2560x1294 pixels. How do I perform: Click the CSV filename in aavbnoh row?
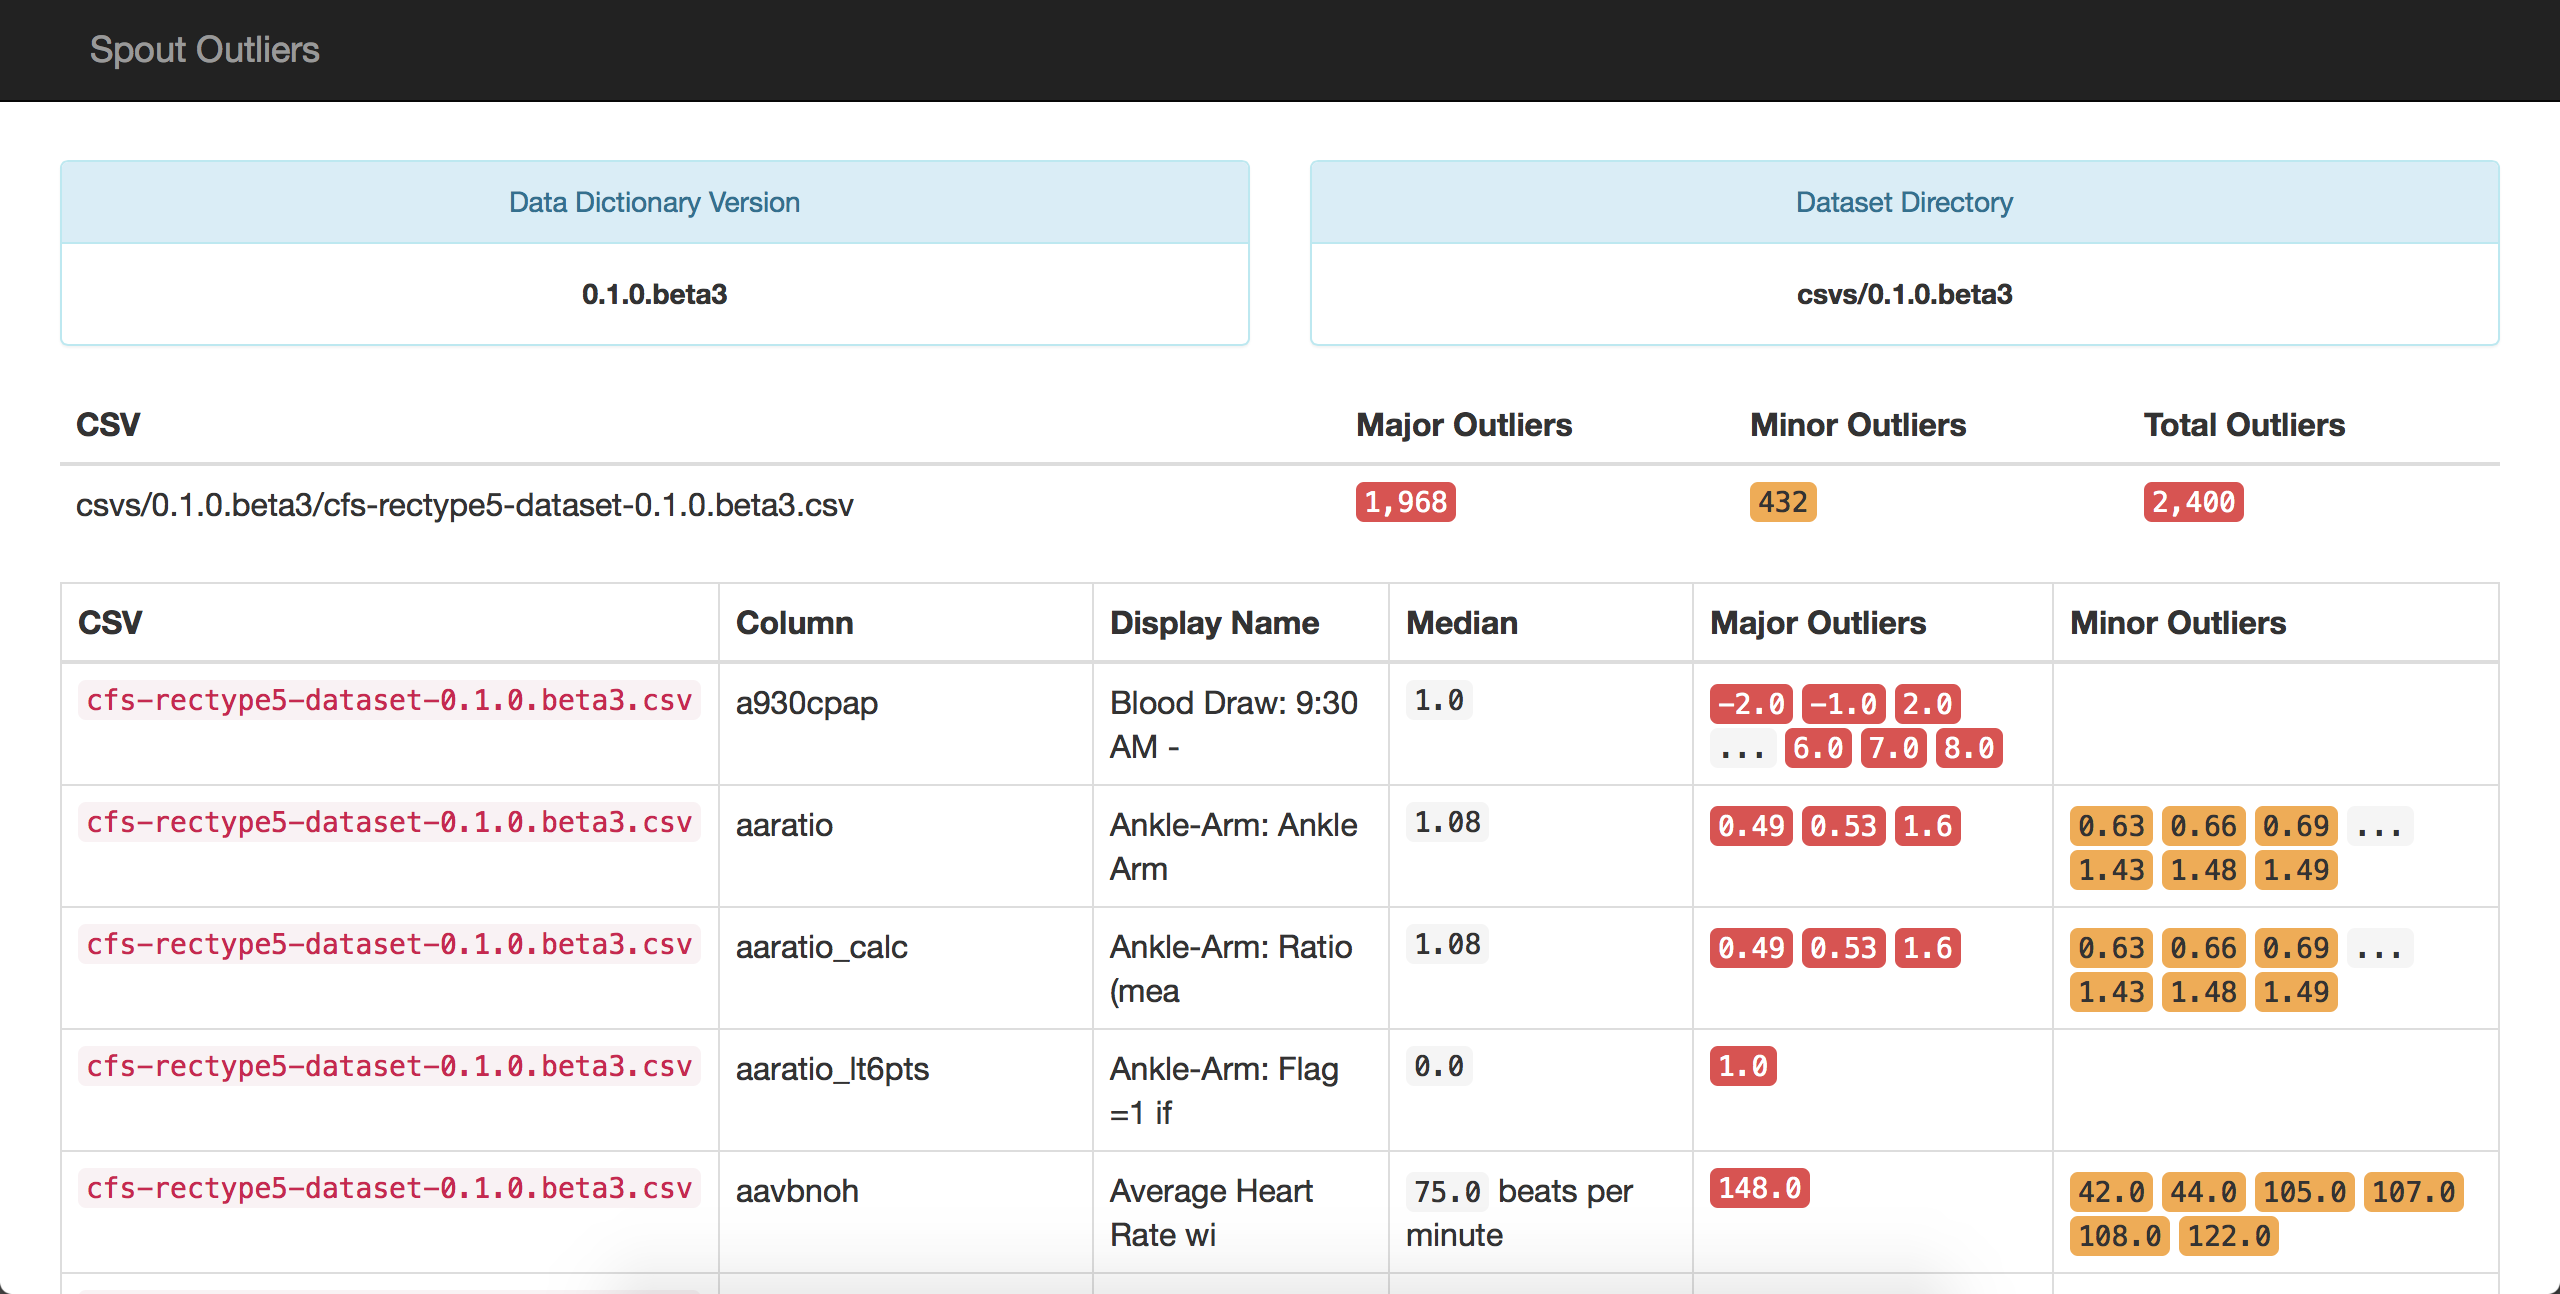(x=389, y=1188)
